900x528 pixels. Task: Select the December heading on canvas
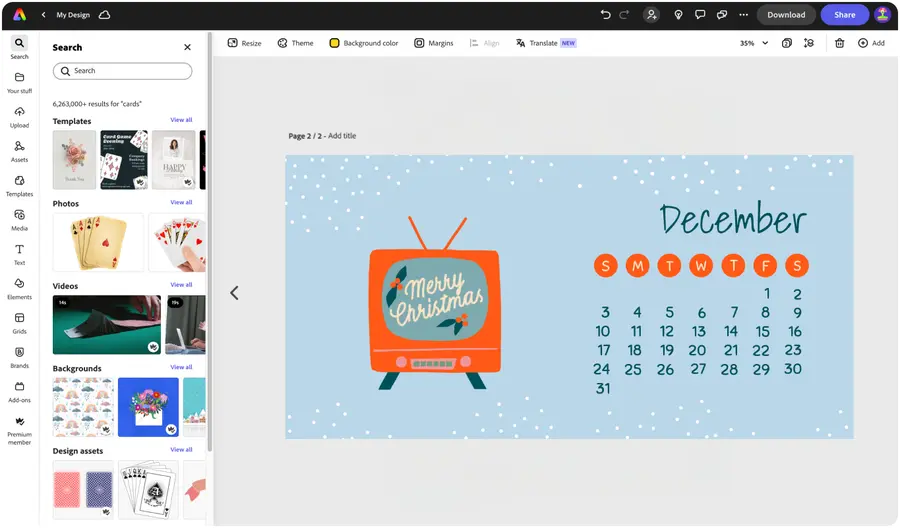[732, 219]
